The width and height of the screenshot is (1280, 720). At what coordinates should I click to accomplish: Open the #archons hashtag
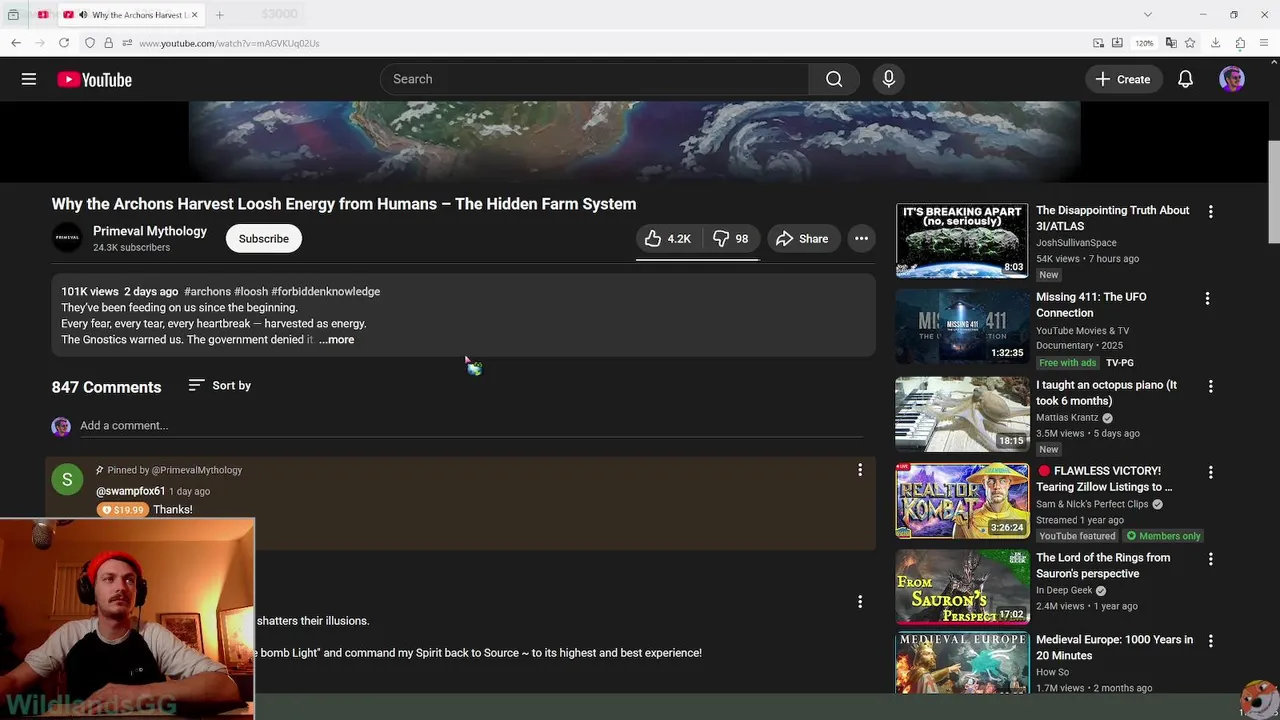[207, 292]
